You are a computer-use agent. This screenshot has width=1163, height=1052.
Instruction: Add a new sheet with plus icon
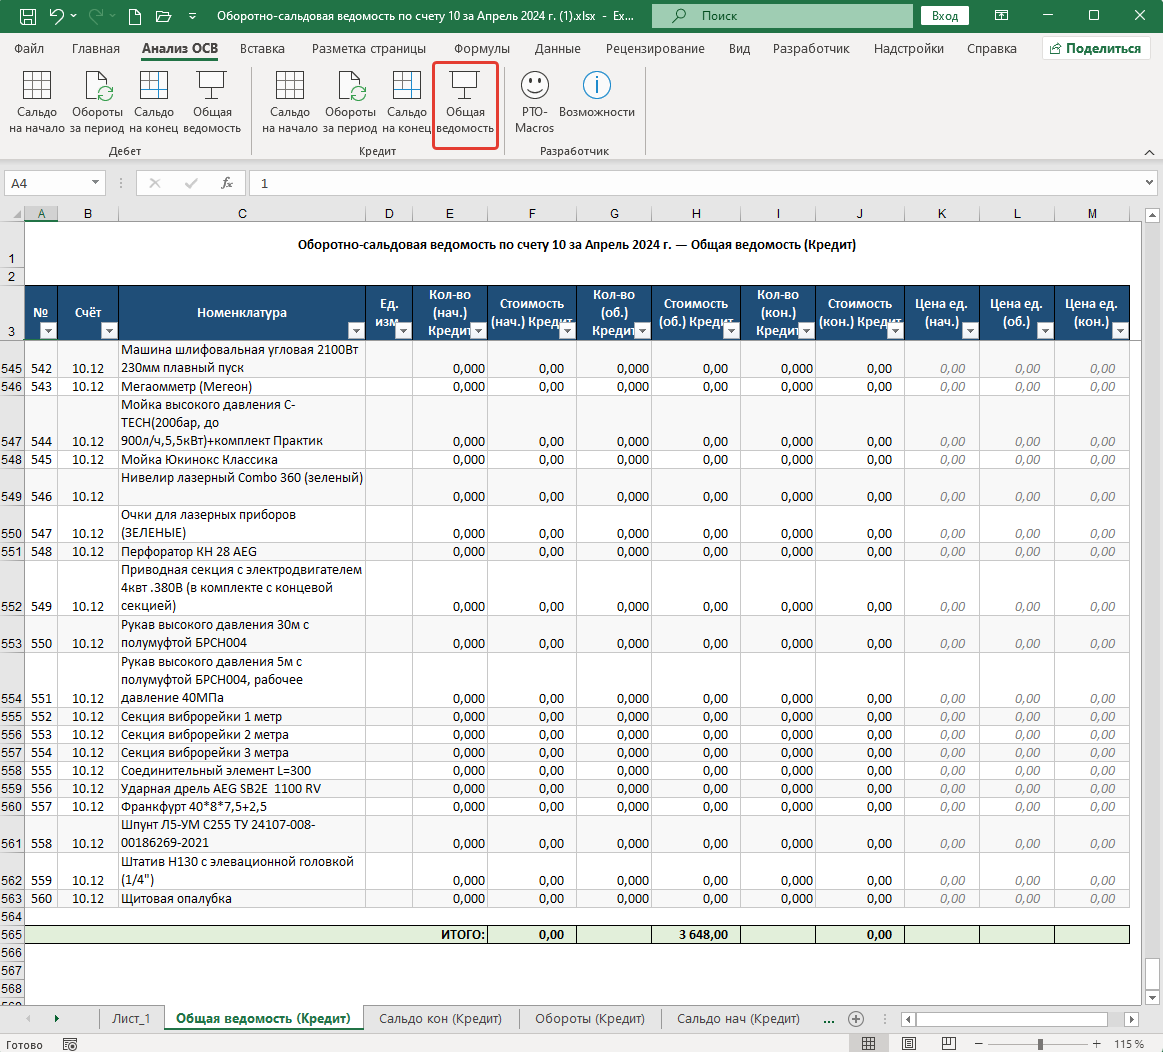[x=856, y=1019]
